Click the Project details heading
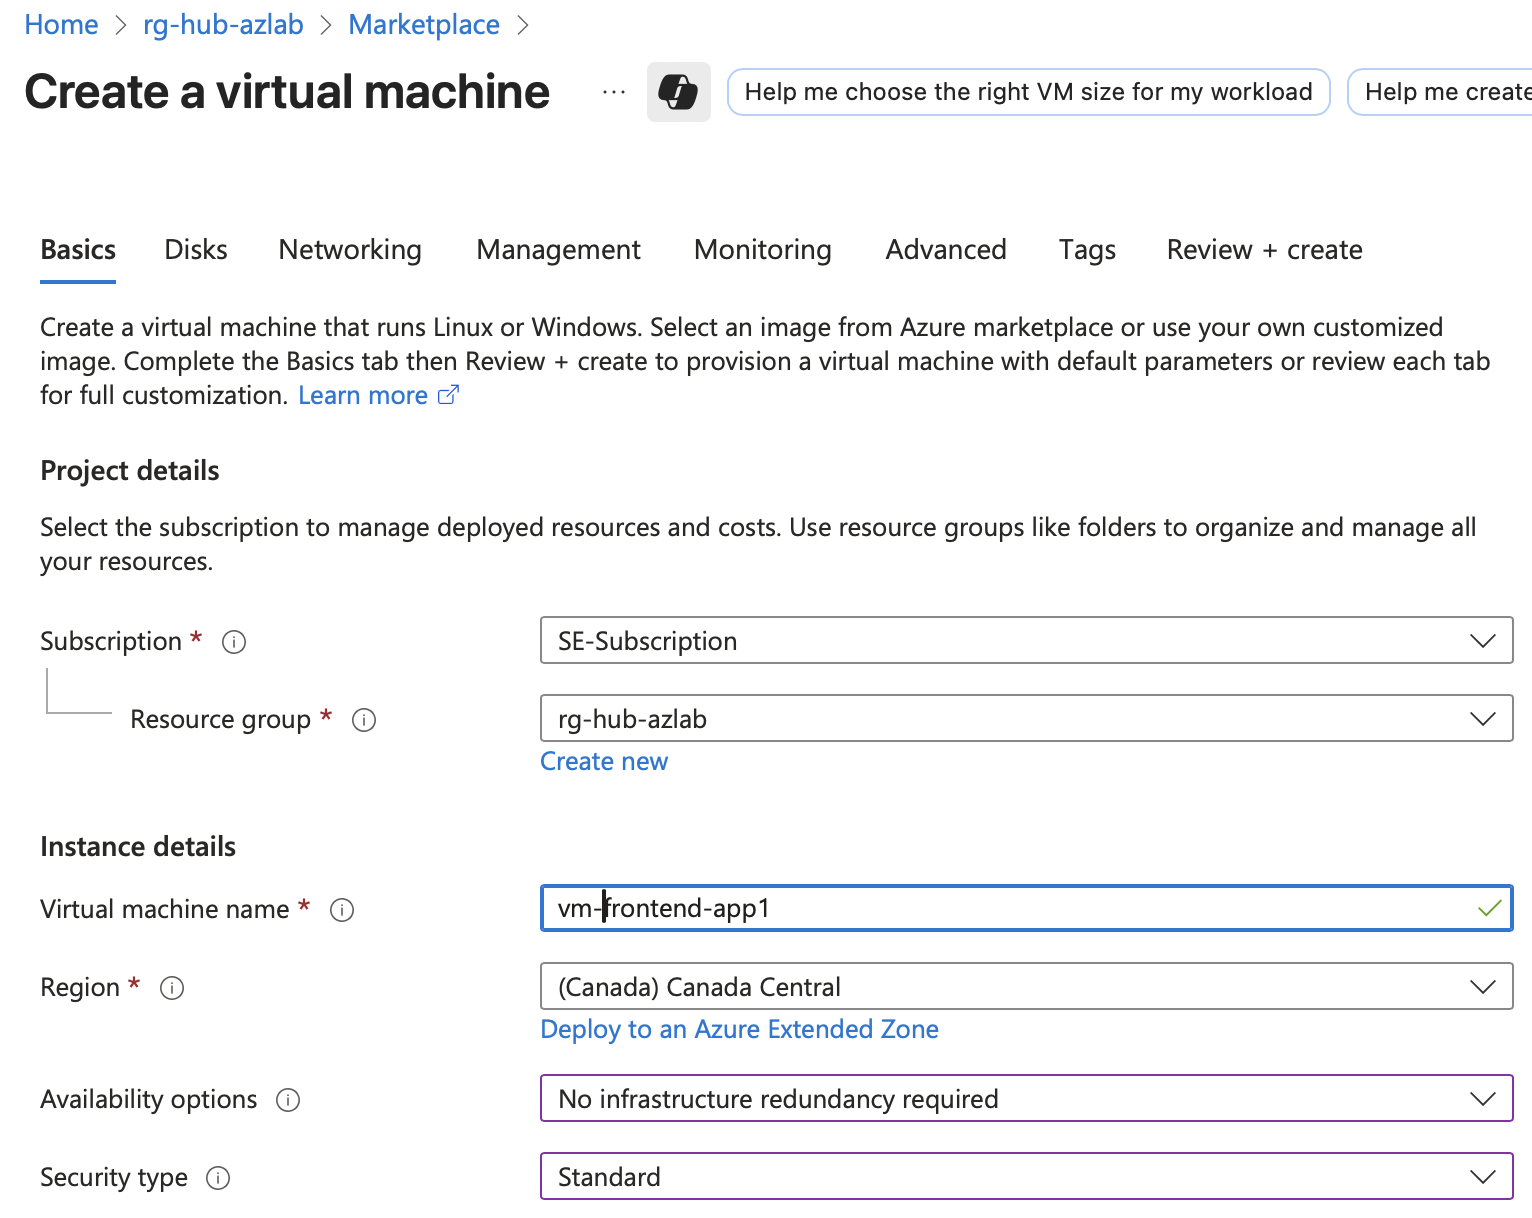This screenshot has height=1218, width=1532. click(130, 471)
